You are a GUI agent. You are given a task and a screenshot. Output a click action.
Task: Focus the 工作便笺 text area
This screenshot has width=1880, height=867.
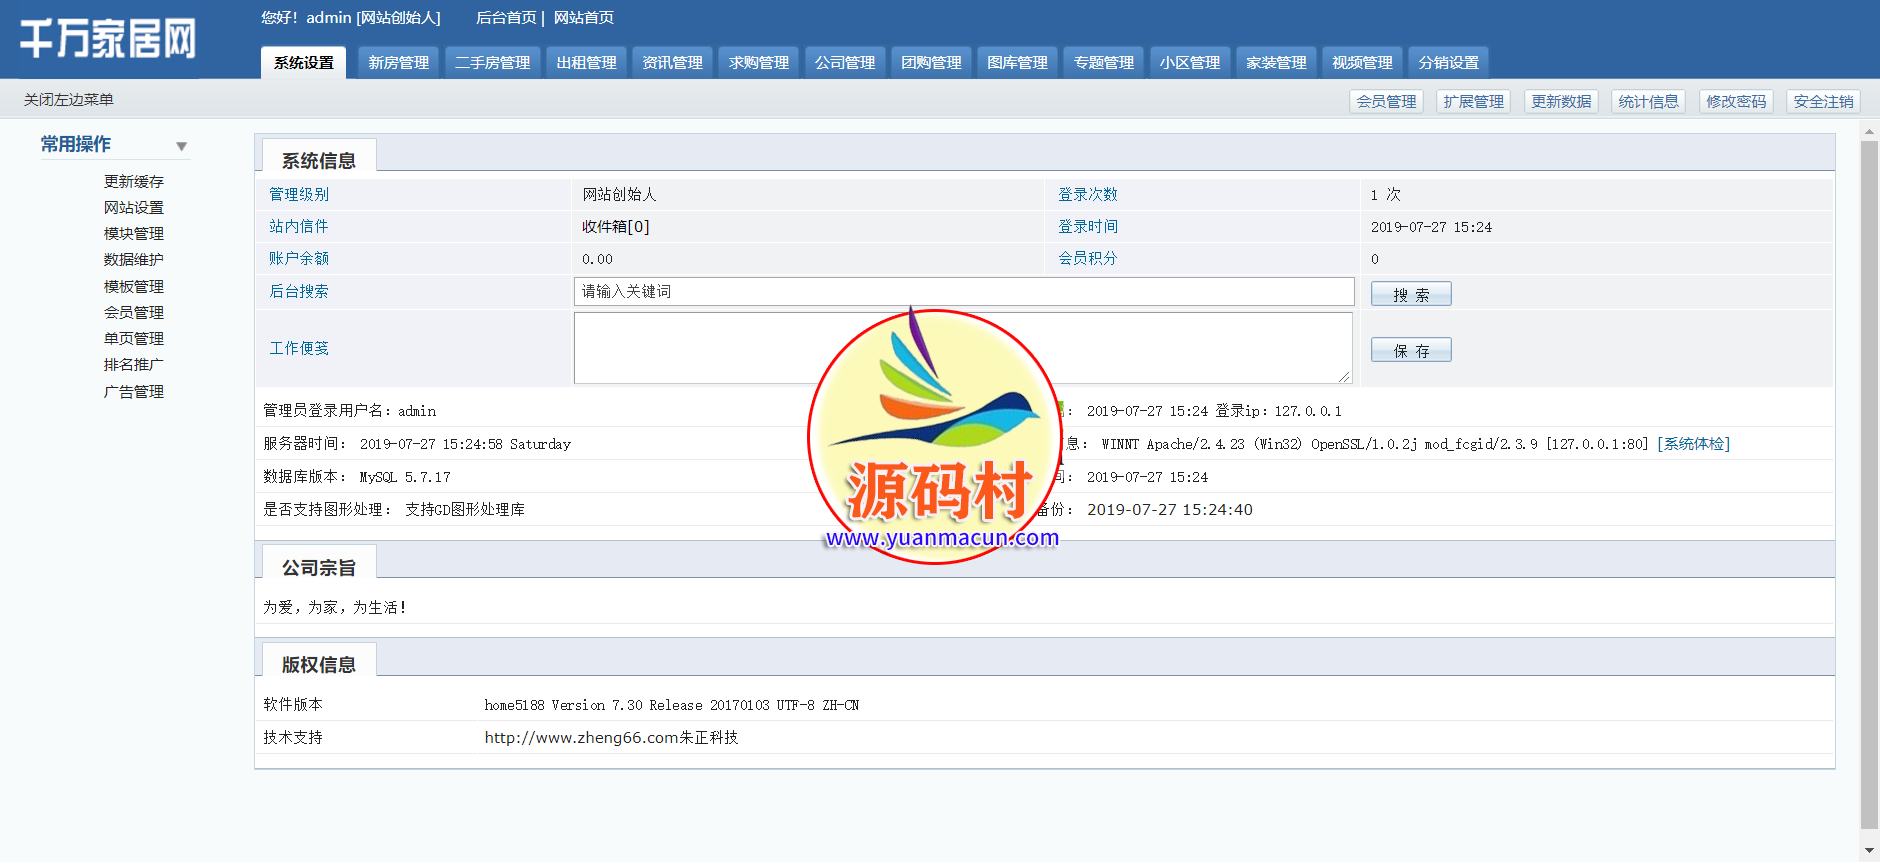[x=964, y=348]
